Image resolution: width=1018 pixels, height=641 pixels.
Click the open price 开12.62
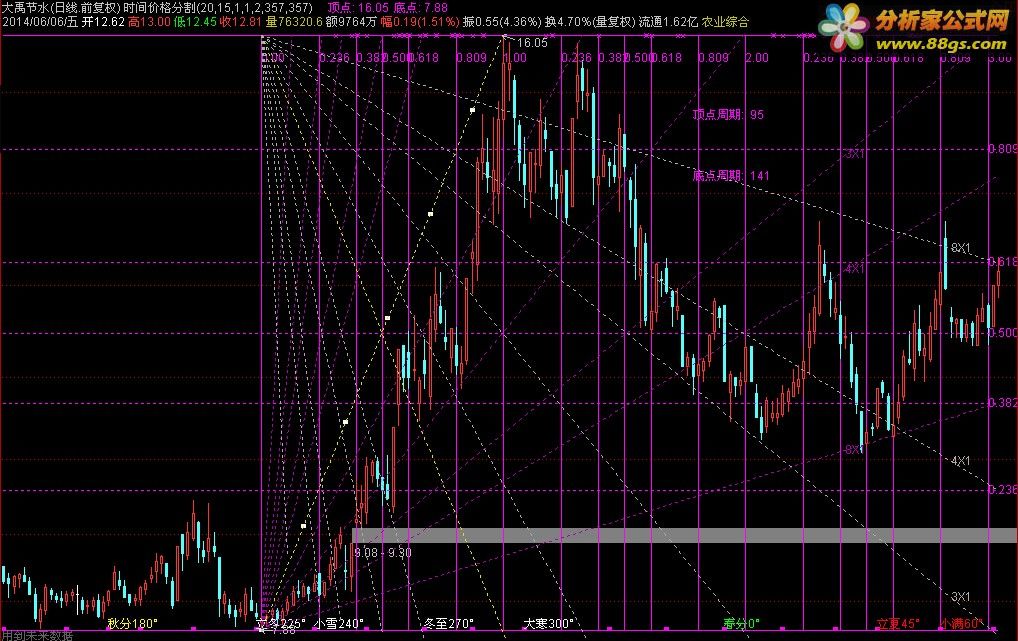tap(103, 22)
